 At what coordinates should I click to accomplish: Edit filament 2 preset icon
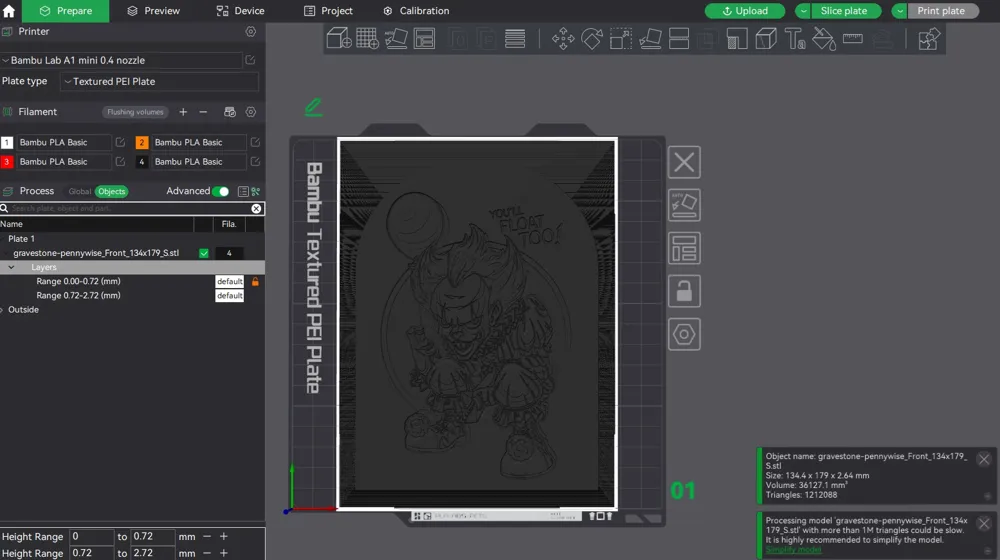click(255, 142)
